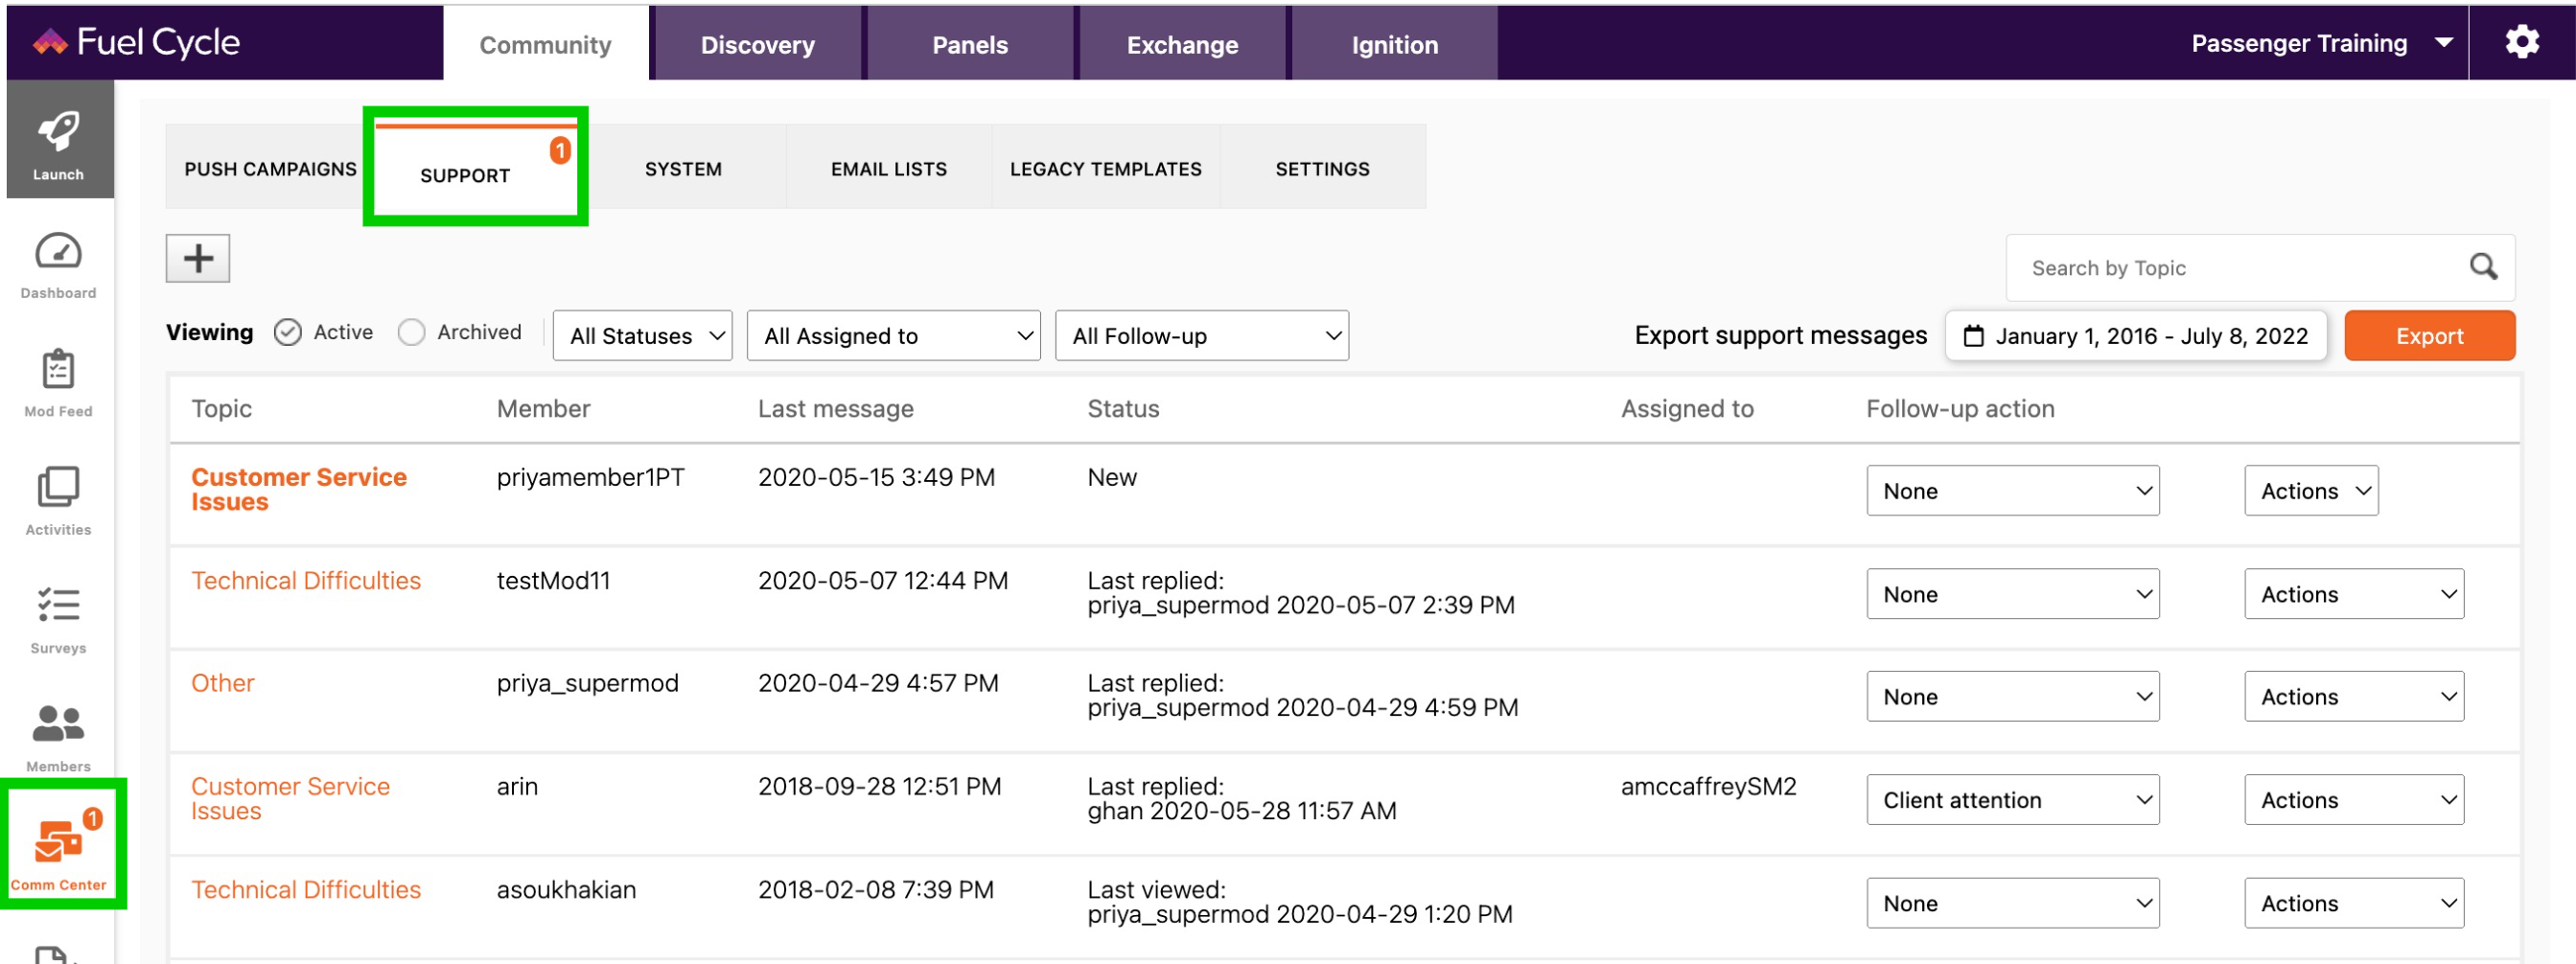This screenshot has width=2576, height=964.
Task: Add a new support message with plus button
Action: [x=198, y=258]
